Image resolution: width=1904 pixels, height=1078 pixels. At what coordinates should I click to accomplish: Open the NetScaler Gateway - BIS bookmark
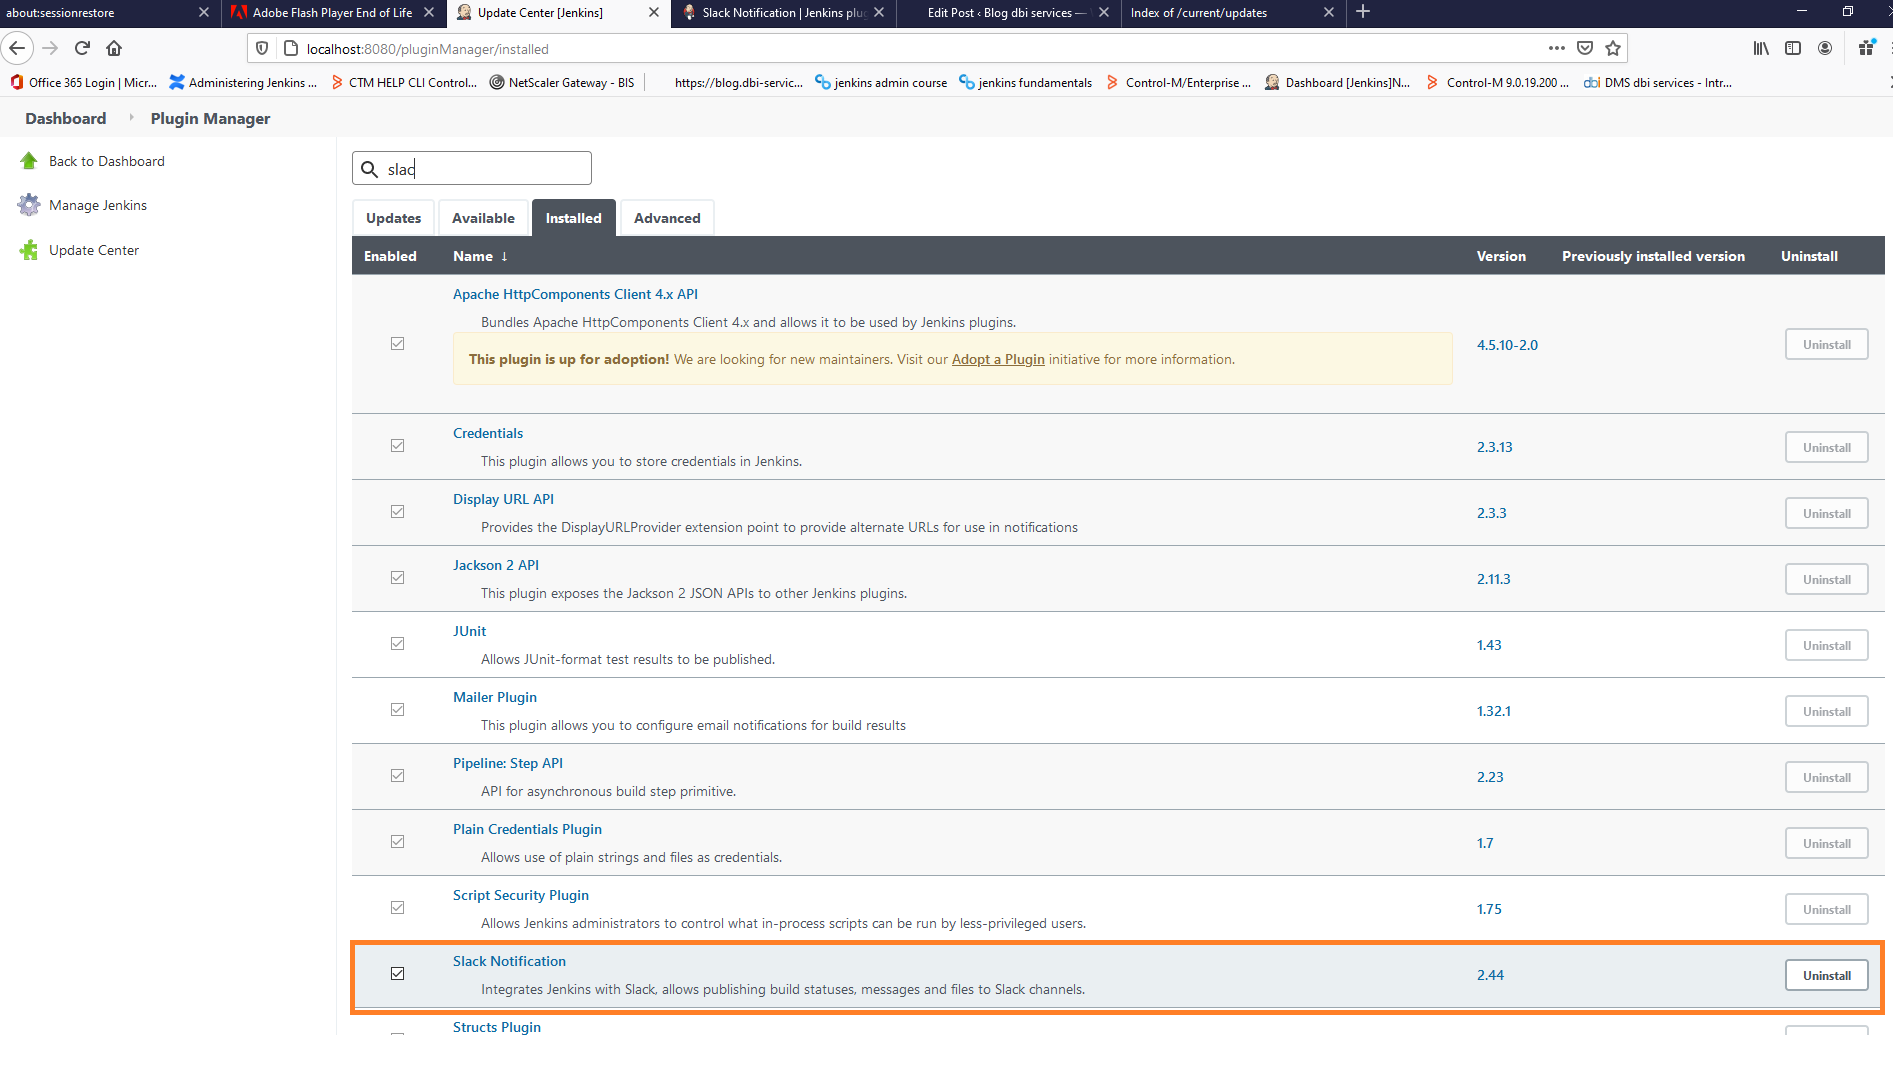[x=562, y=83]
